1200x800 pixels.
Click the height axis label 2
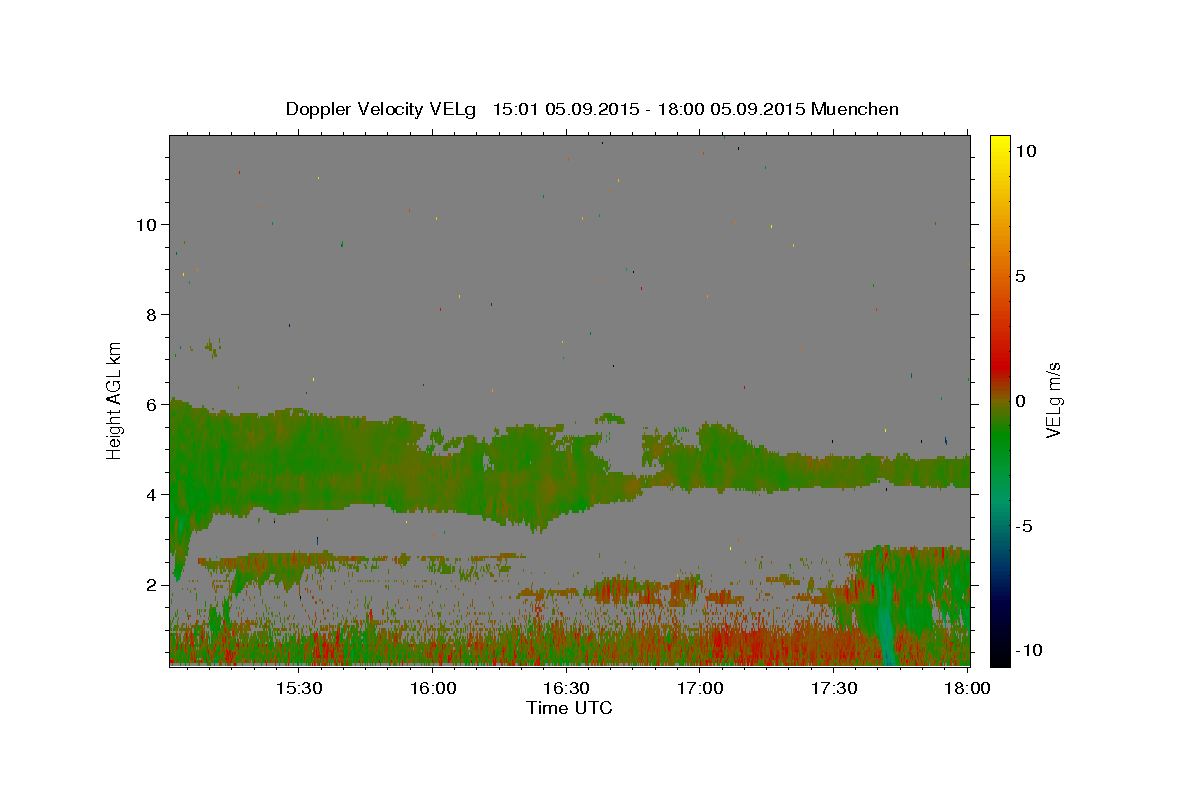152,584
